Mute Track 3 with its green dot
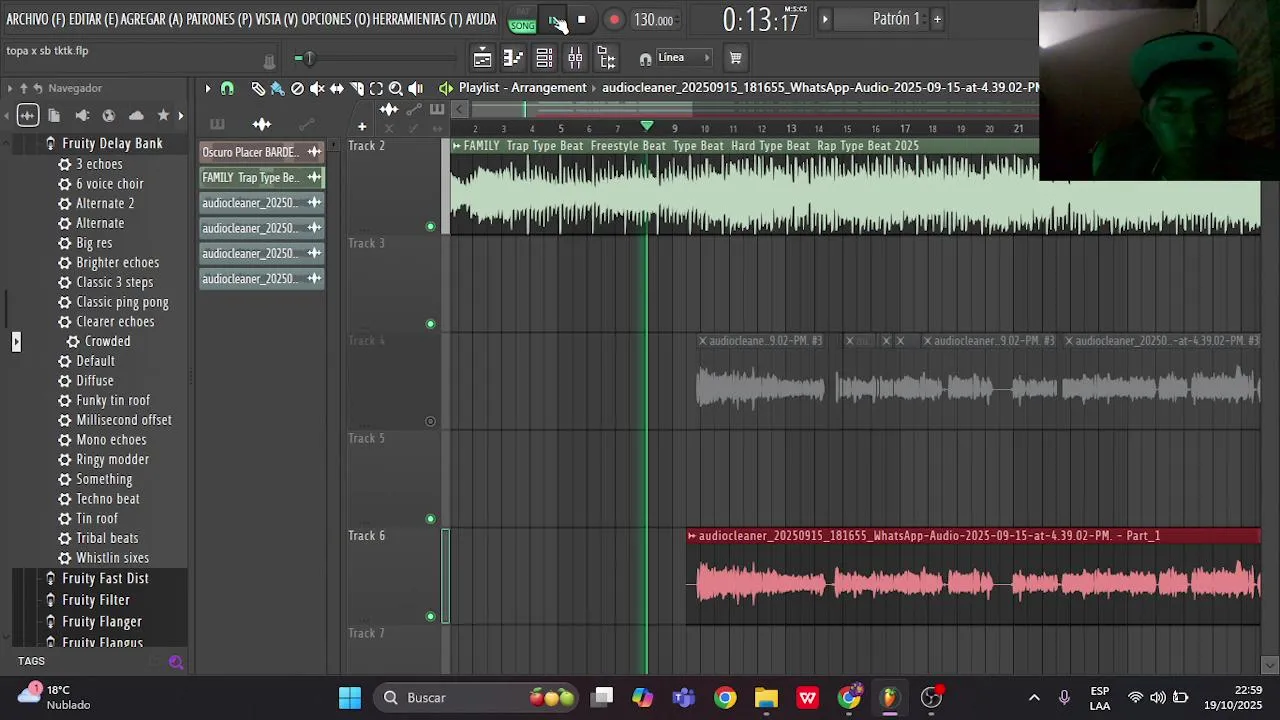 (431, 324)
